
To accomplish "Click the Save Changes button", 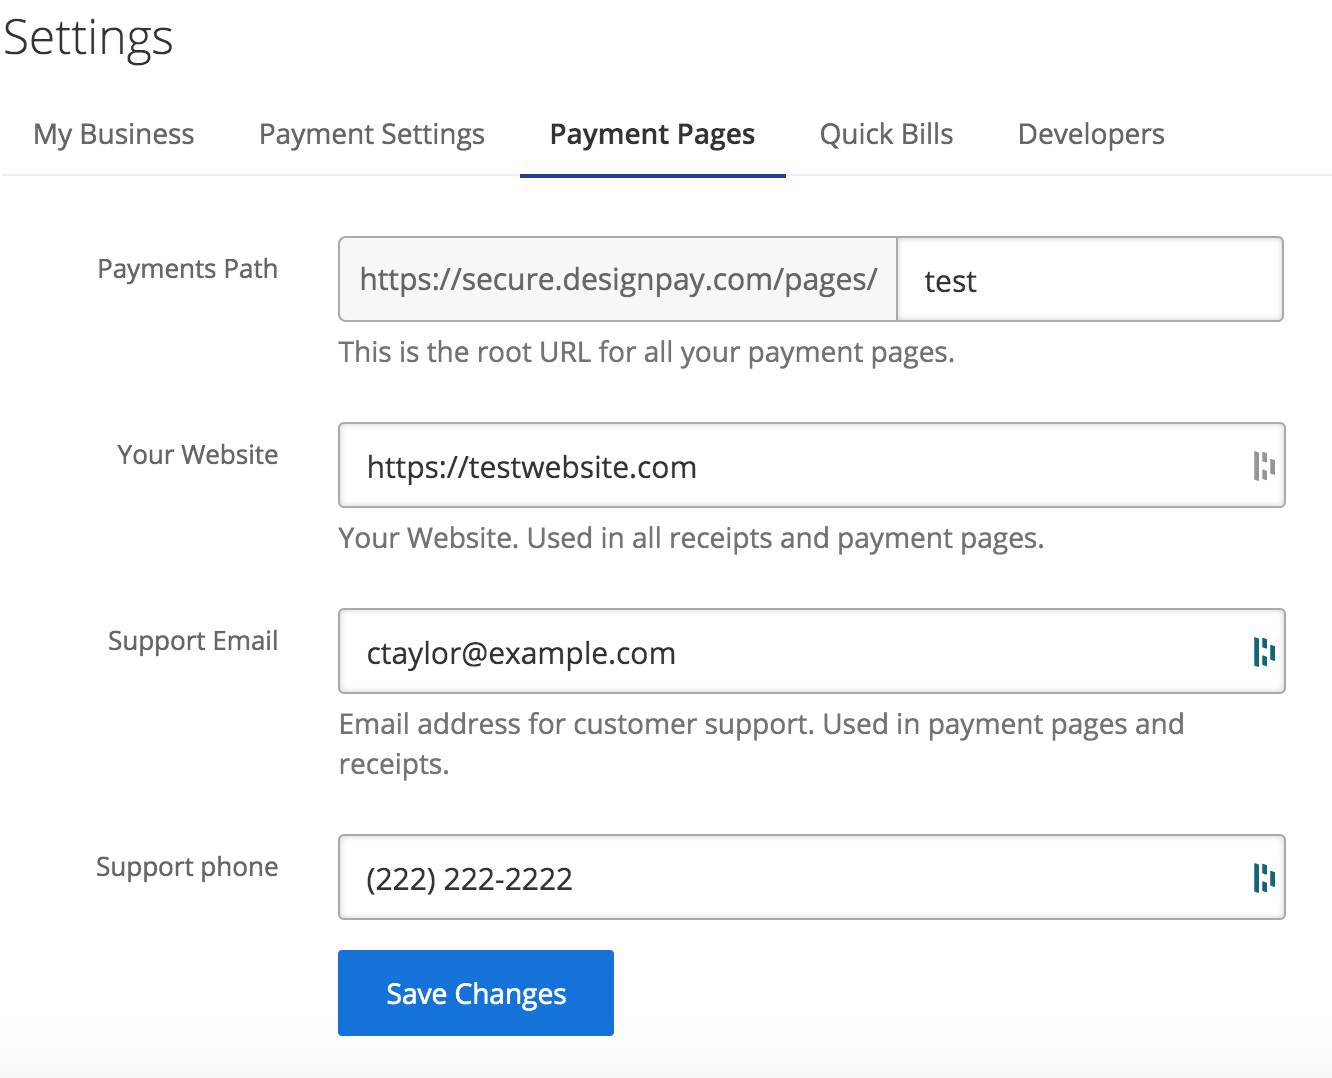I will coord(476,993).
